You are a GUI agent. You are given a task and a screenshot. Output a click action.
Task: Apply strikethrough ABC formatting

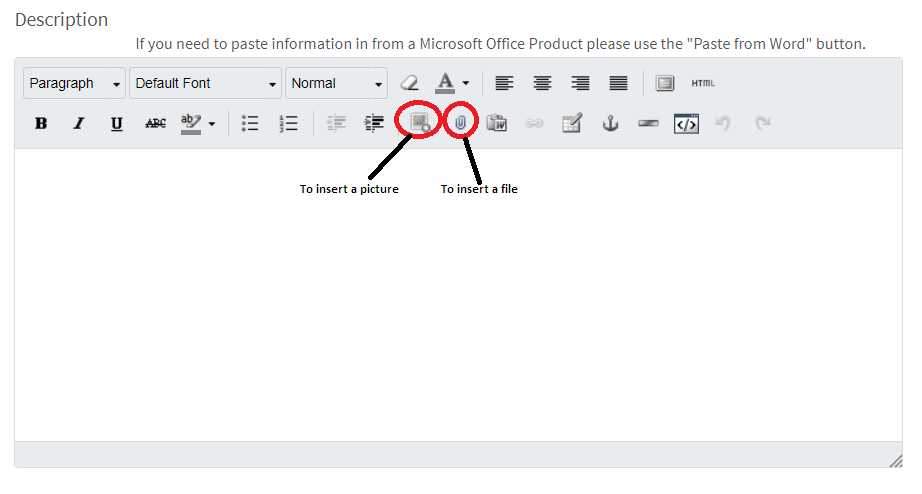(155, 124)
